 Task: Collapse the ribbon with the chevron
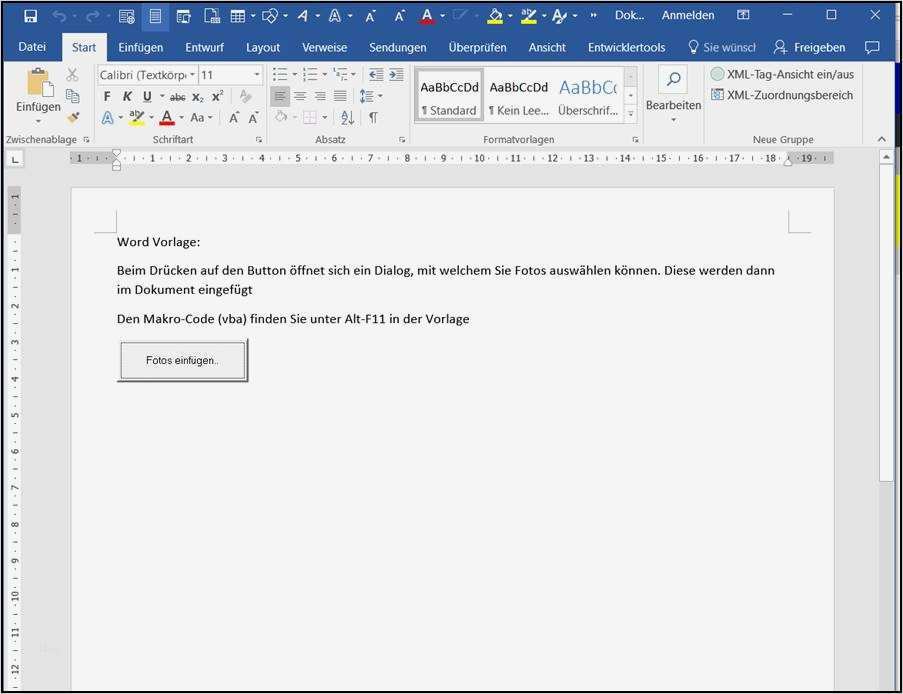pos(882,139)
